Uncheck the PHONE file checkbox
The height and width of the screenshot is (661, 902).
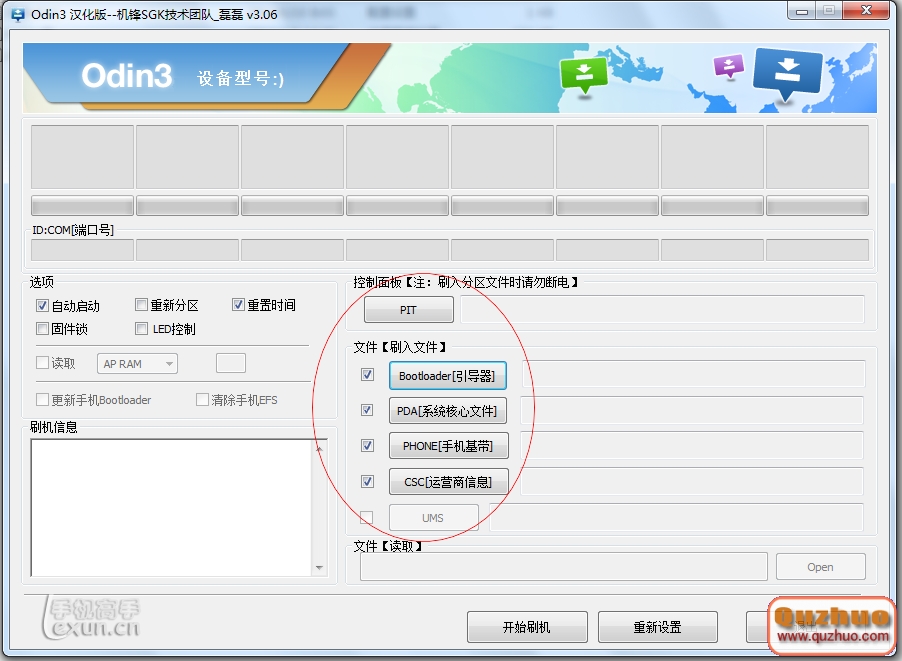point(367,445)
